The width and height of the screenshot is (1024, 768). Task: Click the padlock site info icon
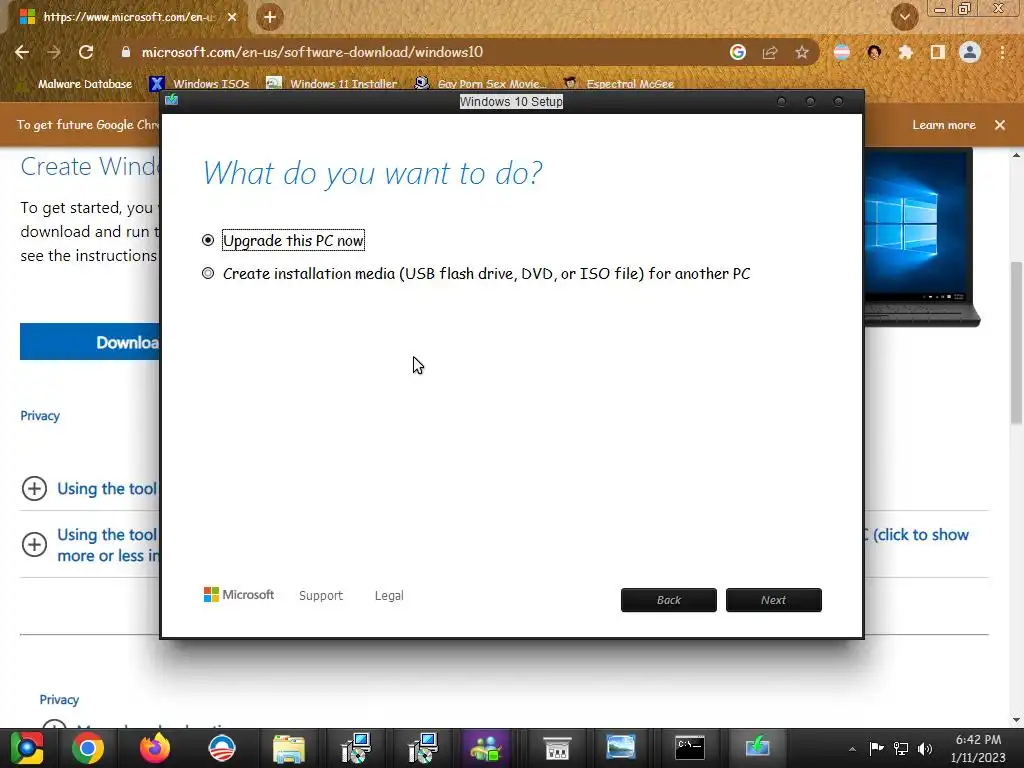pos(125,52)
